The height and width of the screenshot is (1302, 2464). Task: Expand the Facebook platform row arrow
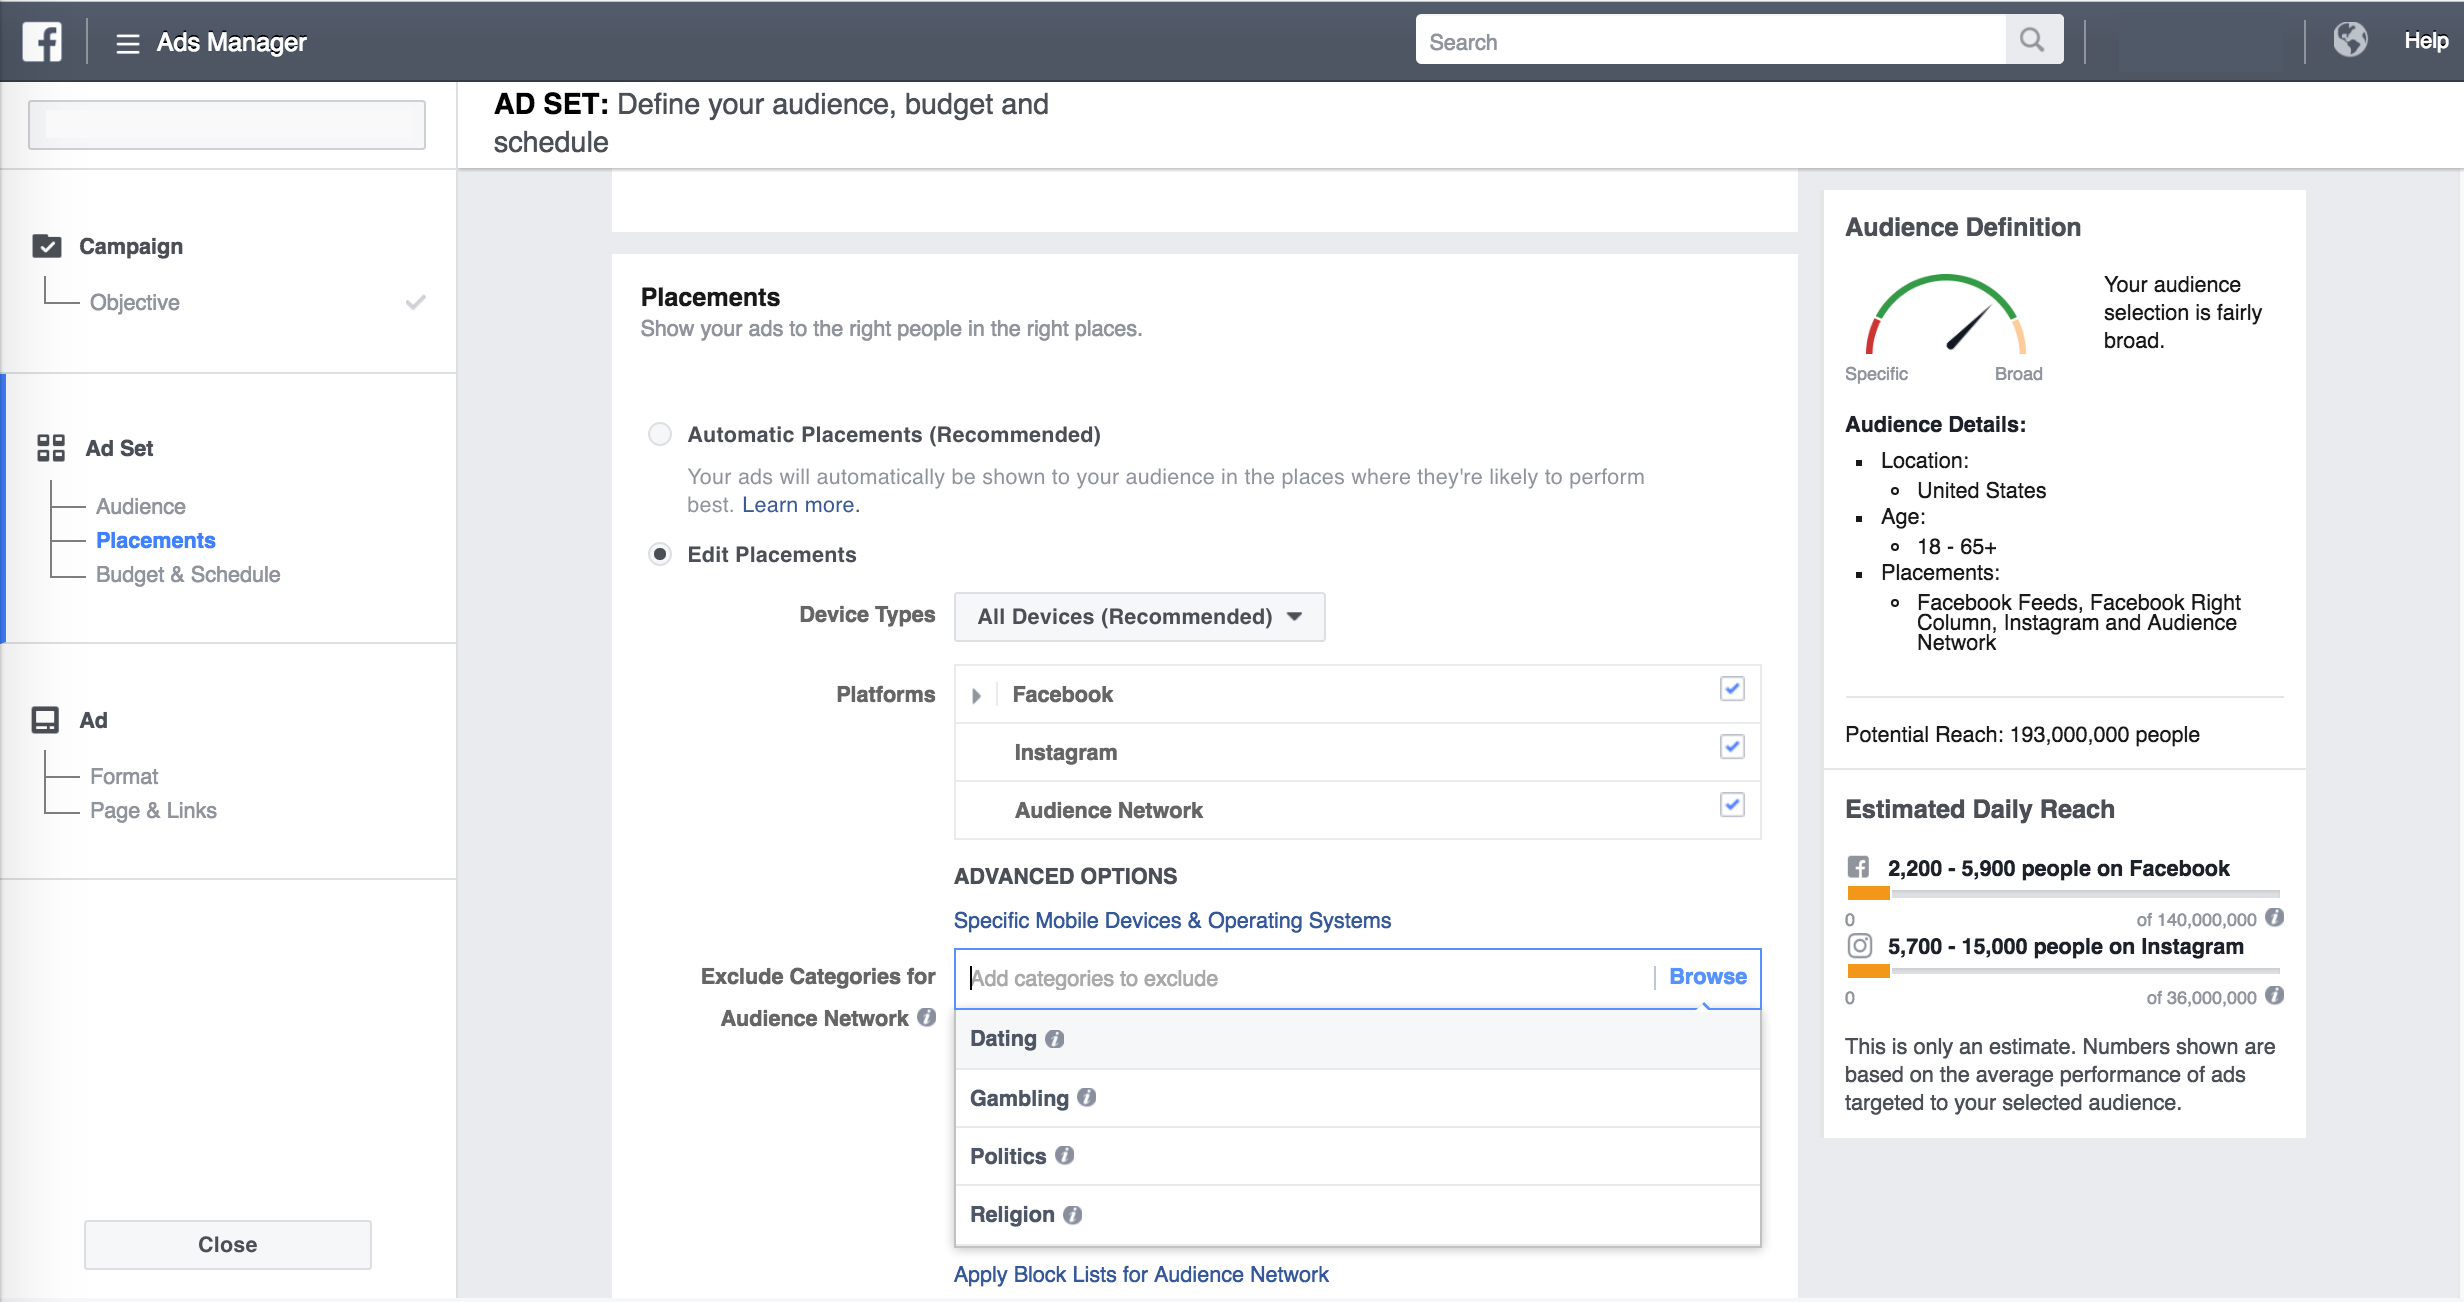pos(976,695)
